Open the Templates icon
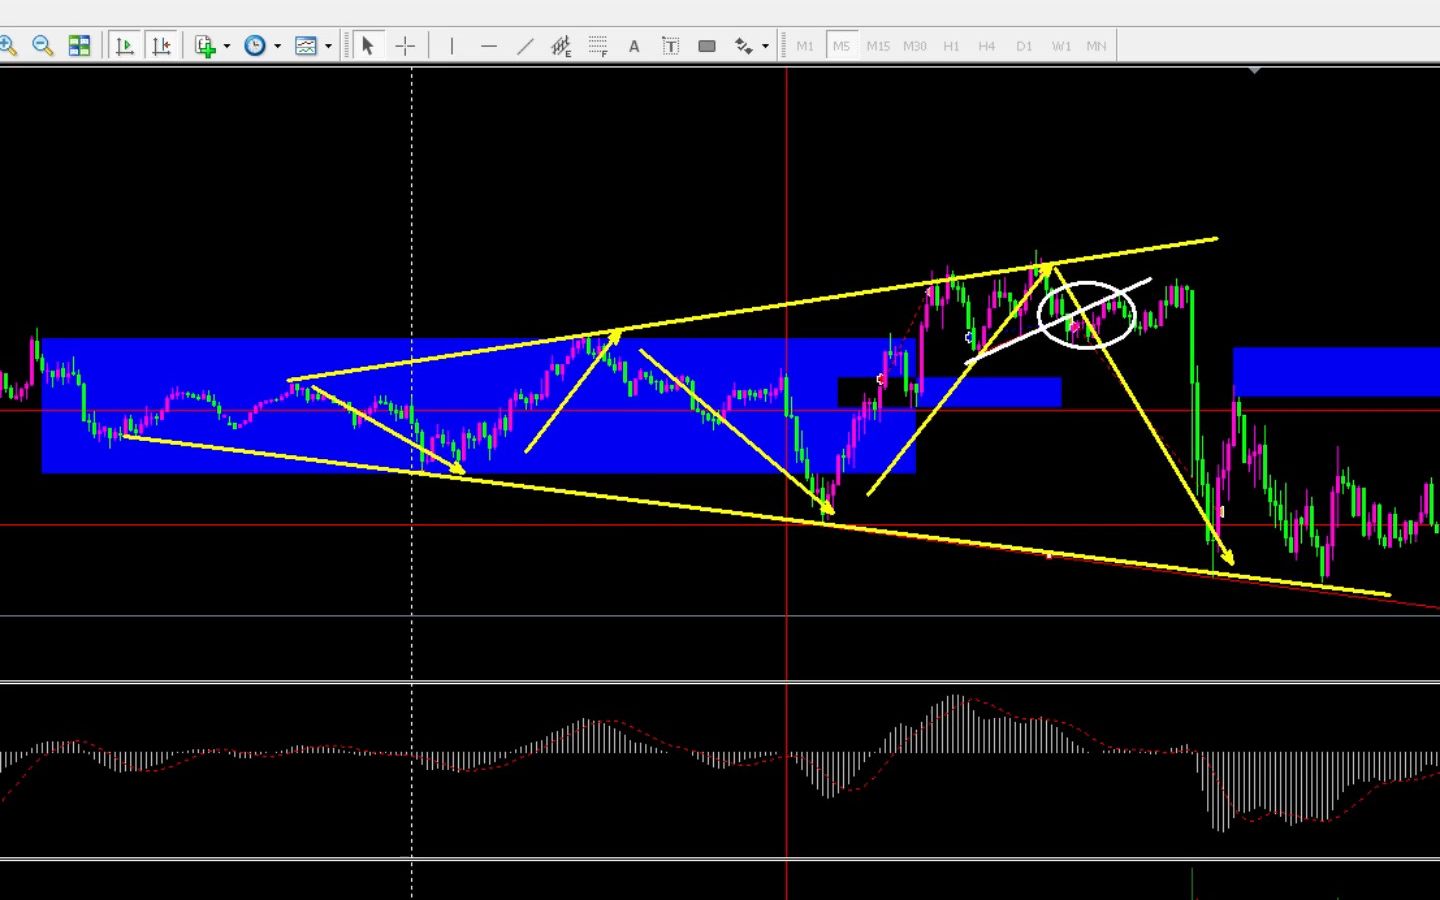The width and height of the screenshot is (1440, 900). pyautogui.click(x=306, y=45)
